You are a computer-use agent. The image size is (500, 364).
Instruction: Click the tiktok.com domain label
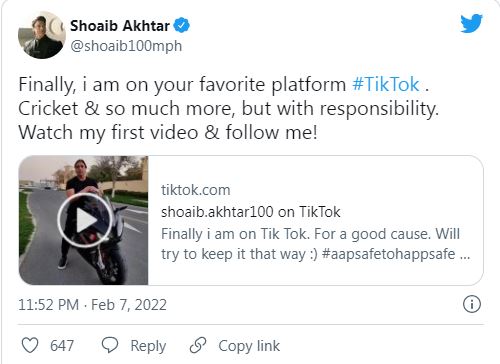click(196, 190)
